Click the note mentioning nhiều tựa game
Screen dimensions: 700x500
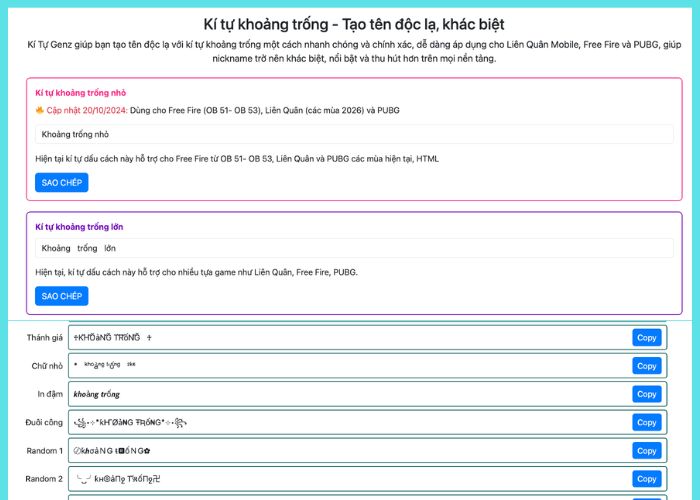[196, 272]
